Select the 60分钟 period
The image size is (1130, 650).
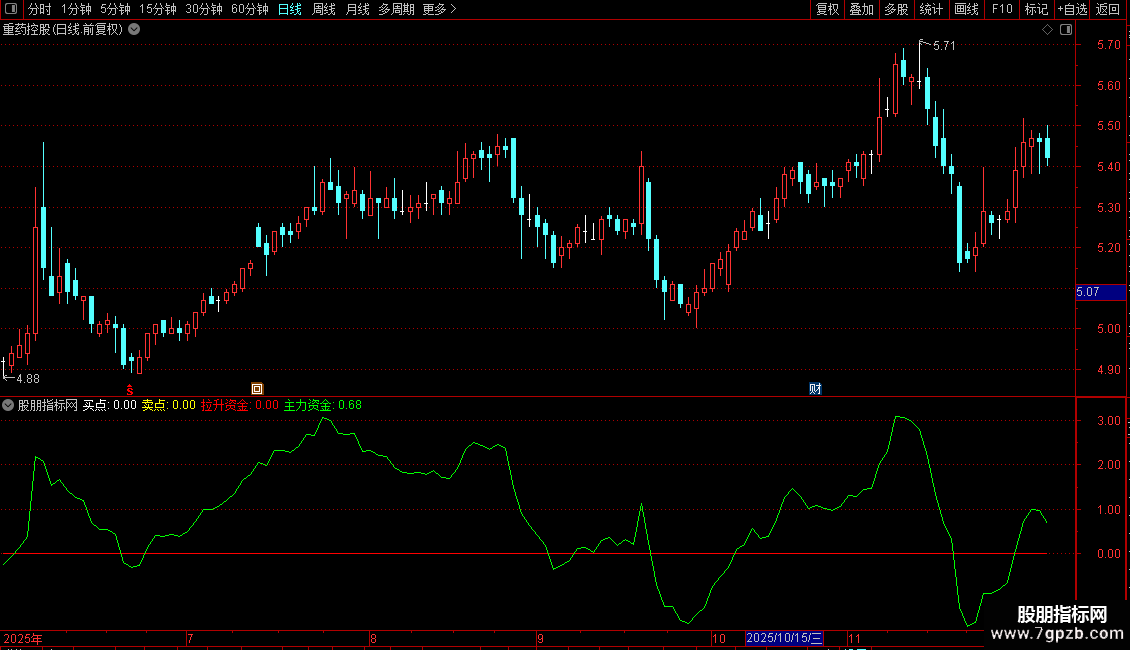[x=249, y=9]
